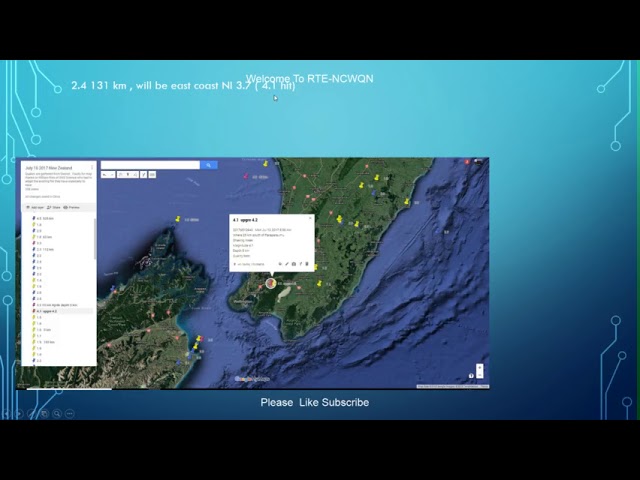Select the add marker map tool
Screen dimensions: 640x480
(x=128, y=175)
